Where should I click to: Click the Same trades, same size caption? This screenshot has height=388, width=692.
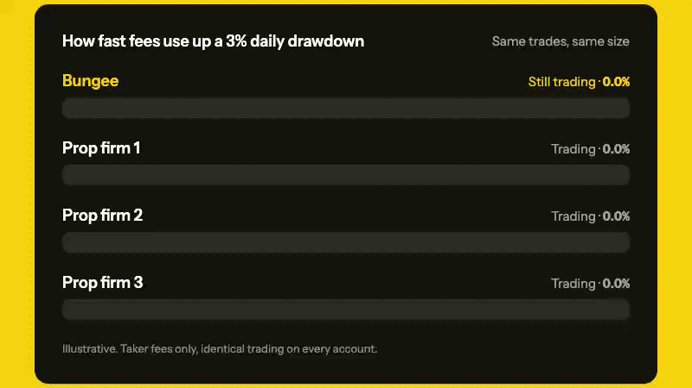pyautogui.click(x=560, y=41)
